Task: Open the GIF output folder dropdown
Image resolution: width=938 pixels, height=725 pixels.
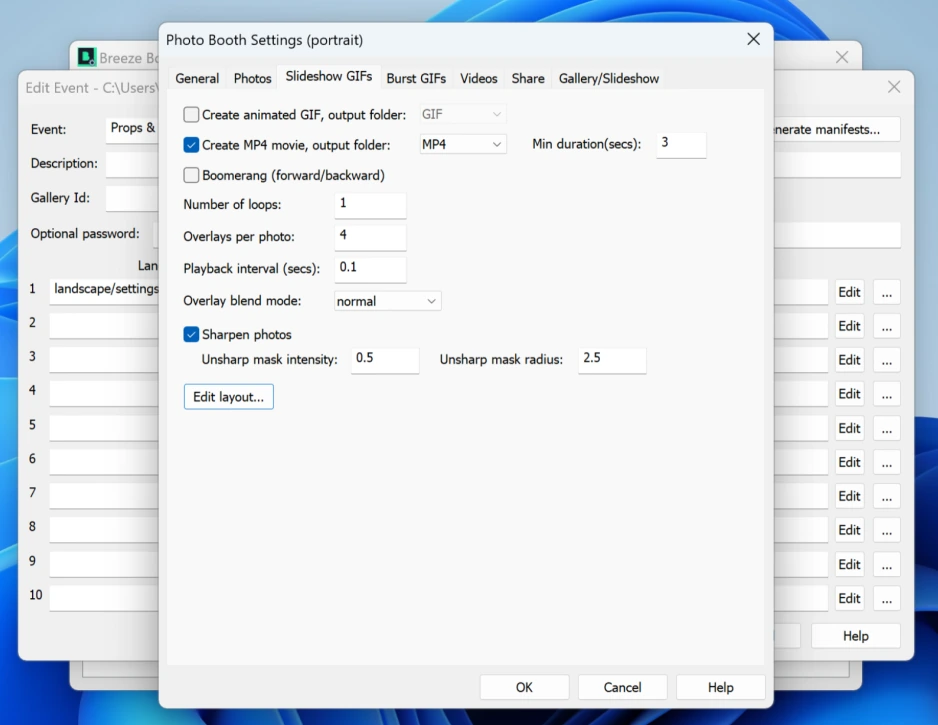Action: point(462,114)
